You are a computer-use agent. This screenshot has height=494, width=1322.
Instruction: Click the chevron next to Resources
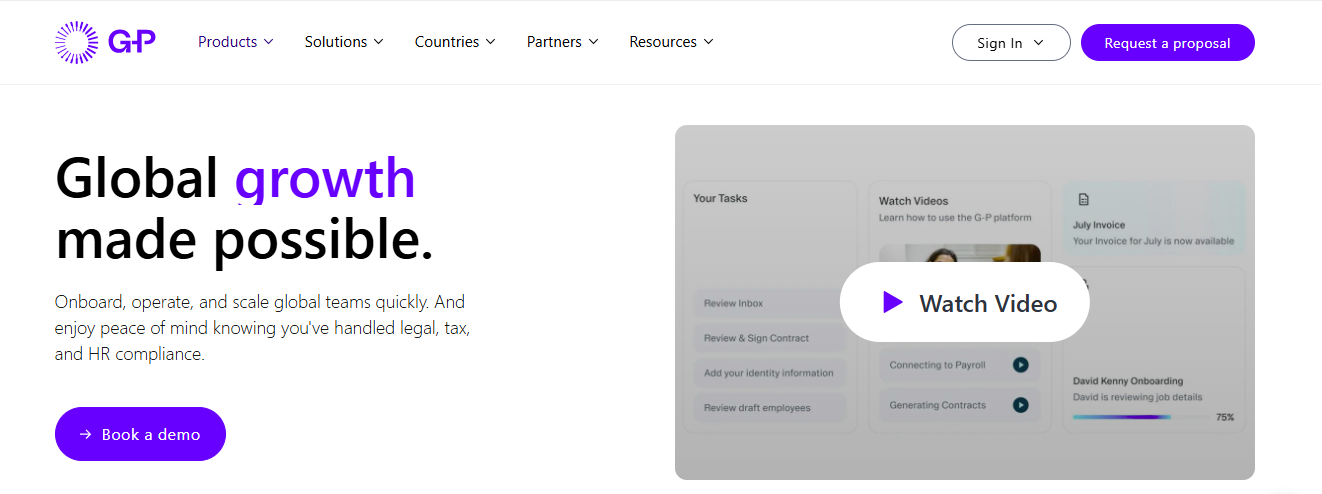tap(708, 42)
